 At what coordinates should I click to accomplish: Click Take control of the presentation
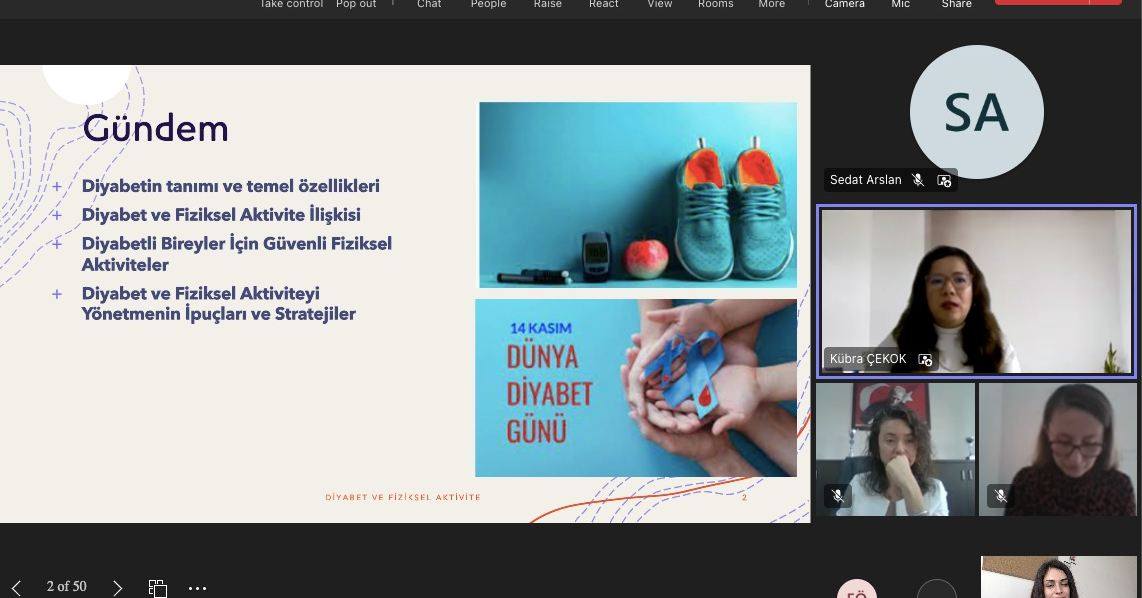[x=290, y=5]
